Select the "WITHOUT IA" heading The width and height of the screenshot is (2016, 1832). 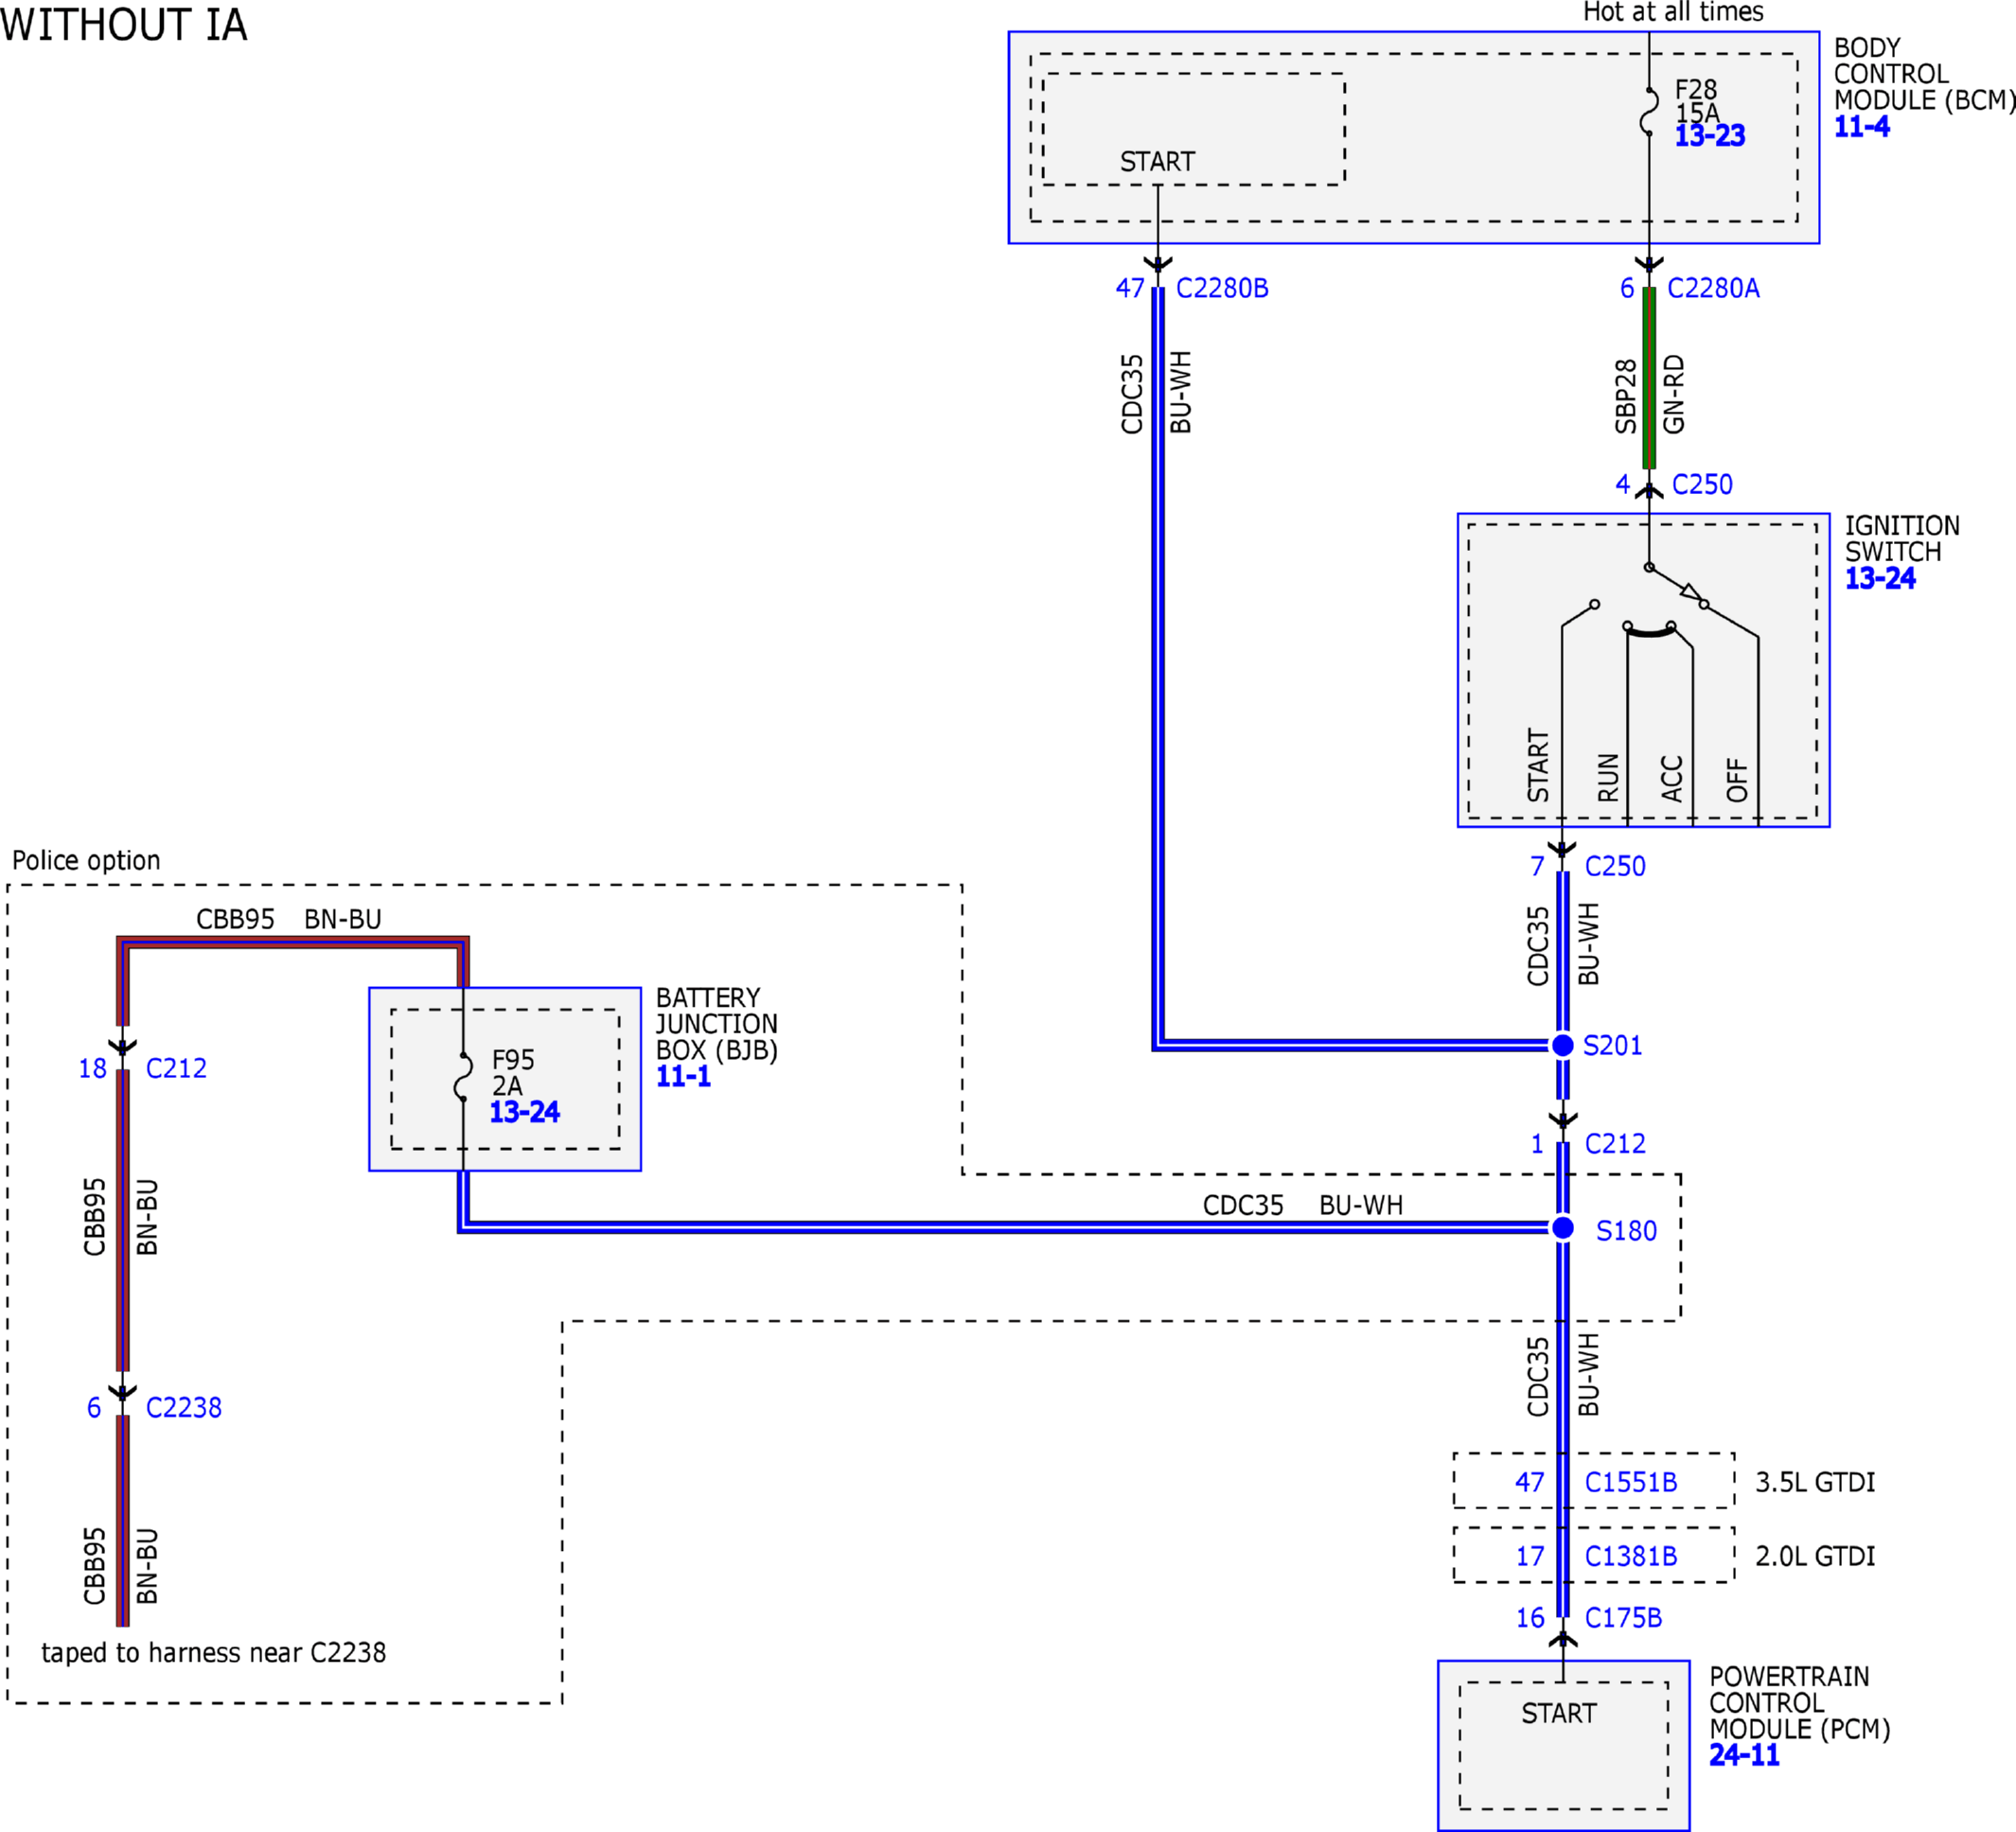[x=123, y=25]
